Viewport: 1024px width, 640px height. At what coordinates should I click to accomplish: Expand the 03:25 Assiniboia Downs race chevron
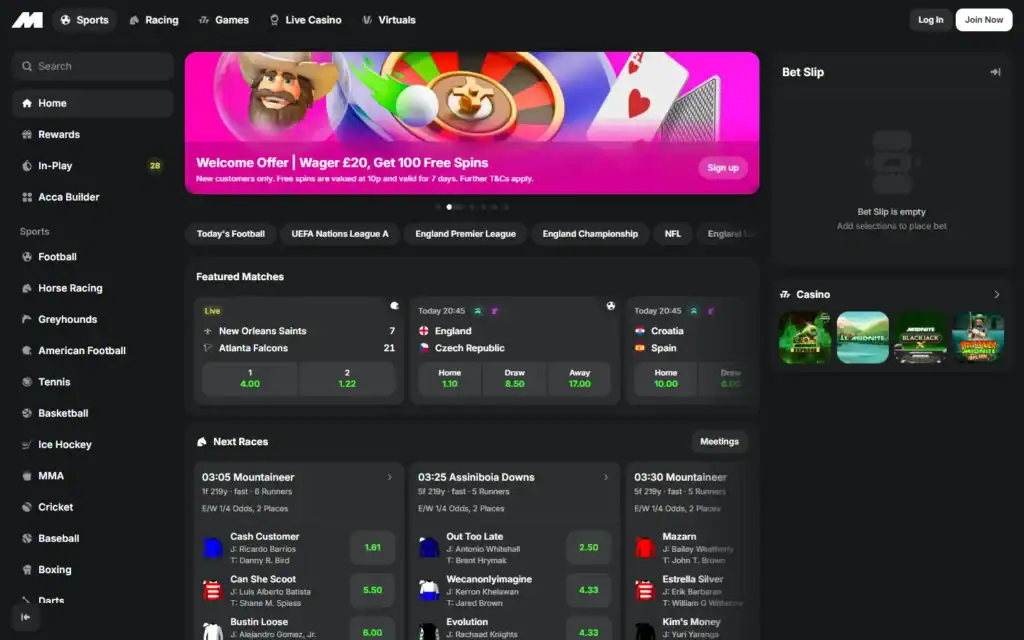tap(606, 477)
